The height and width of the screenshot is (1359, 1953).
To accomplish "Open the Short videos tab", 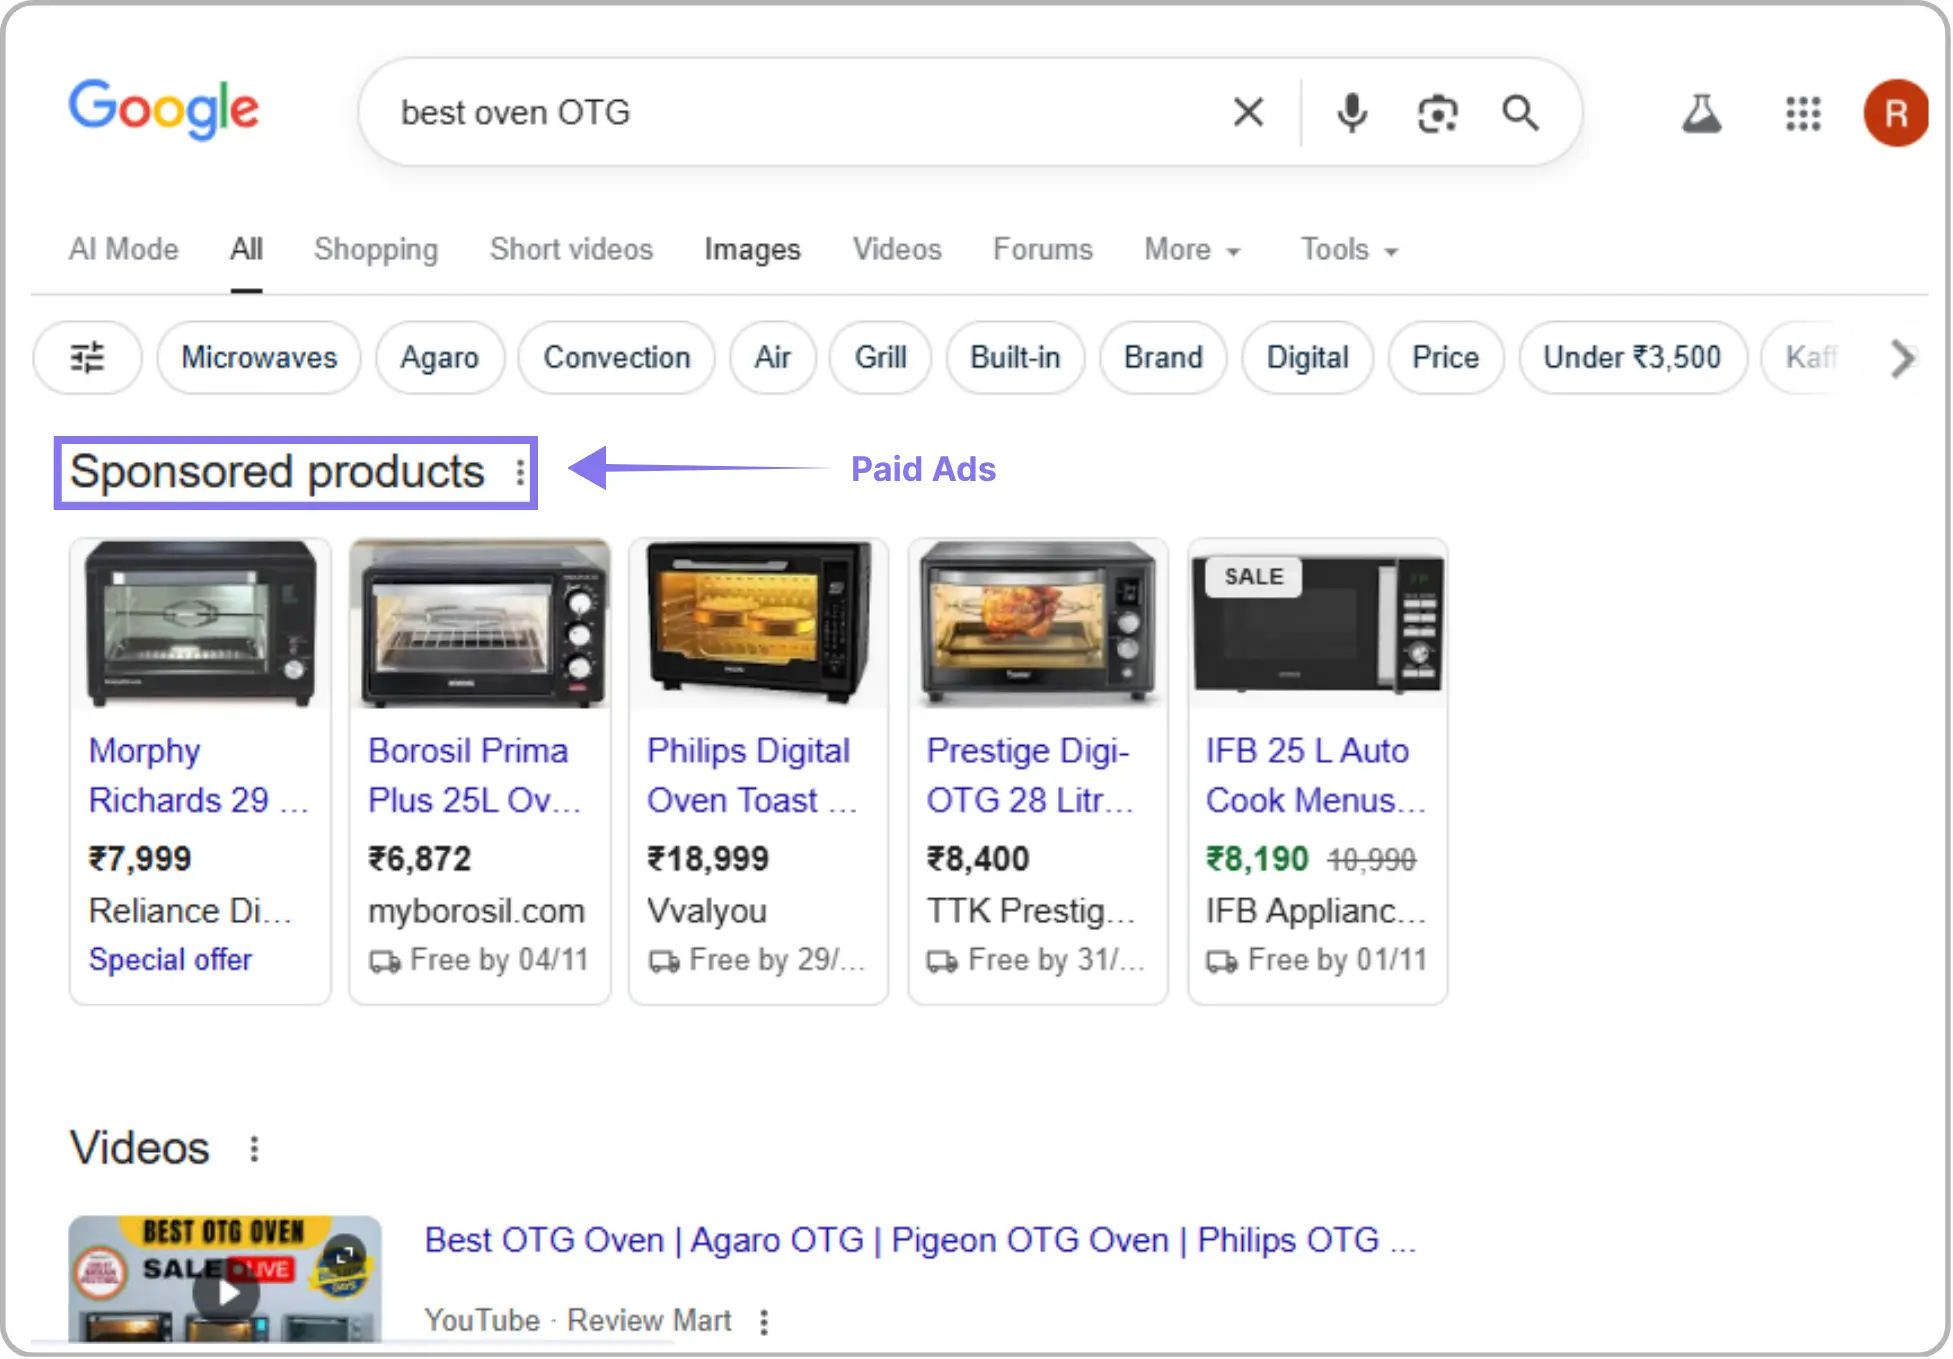I will 571,249.
